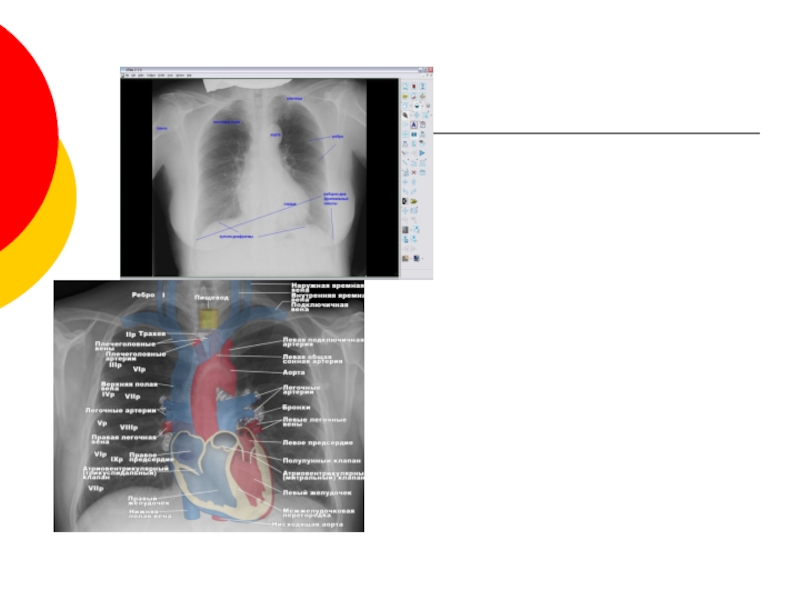Click the "Наружная яремная вена" label
Image resolution: width=800 pixels, height=600 pixels.
[x=328, y=287]
